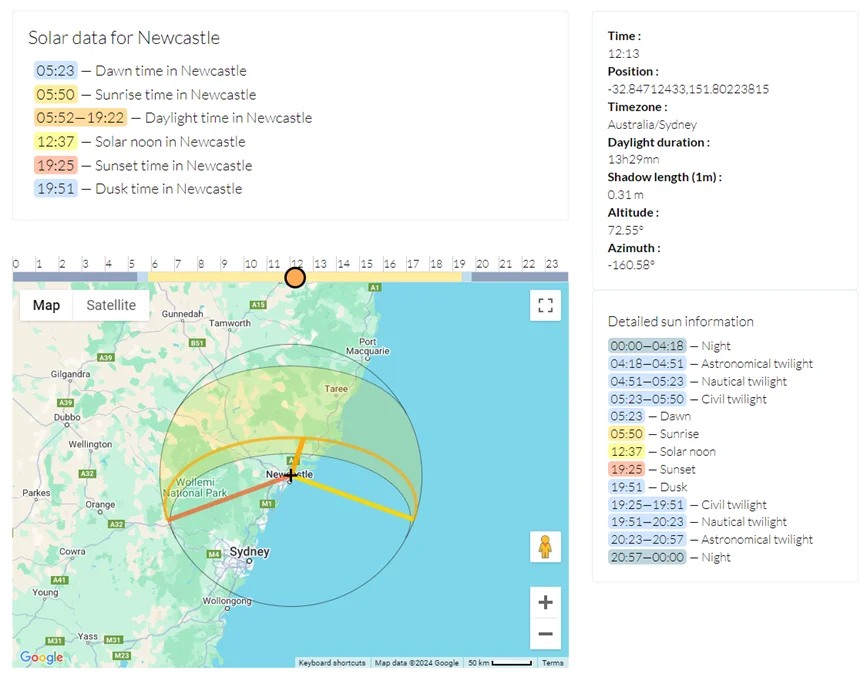Click hour 6 on the timeline
Screen dimensions: 867x674
(154, 264)
